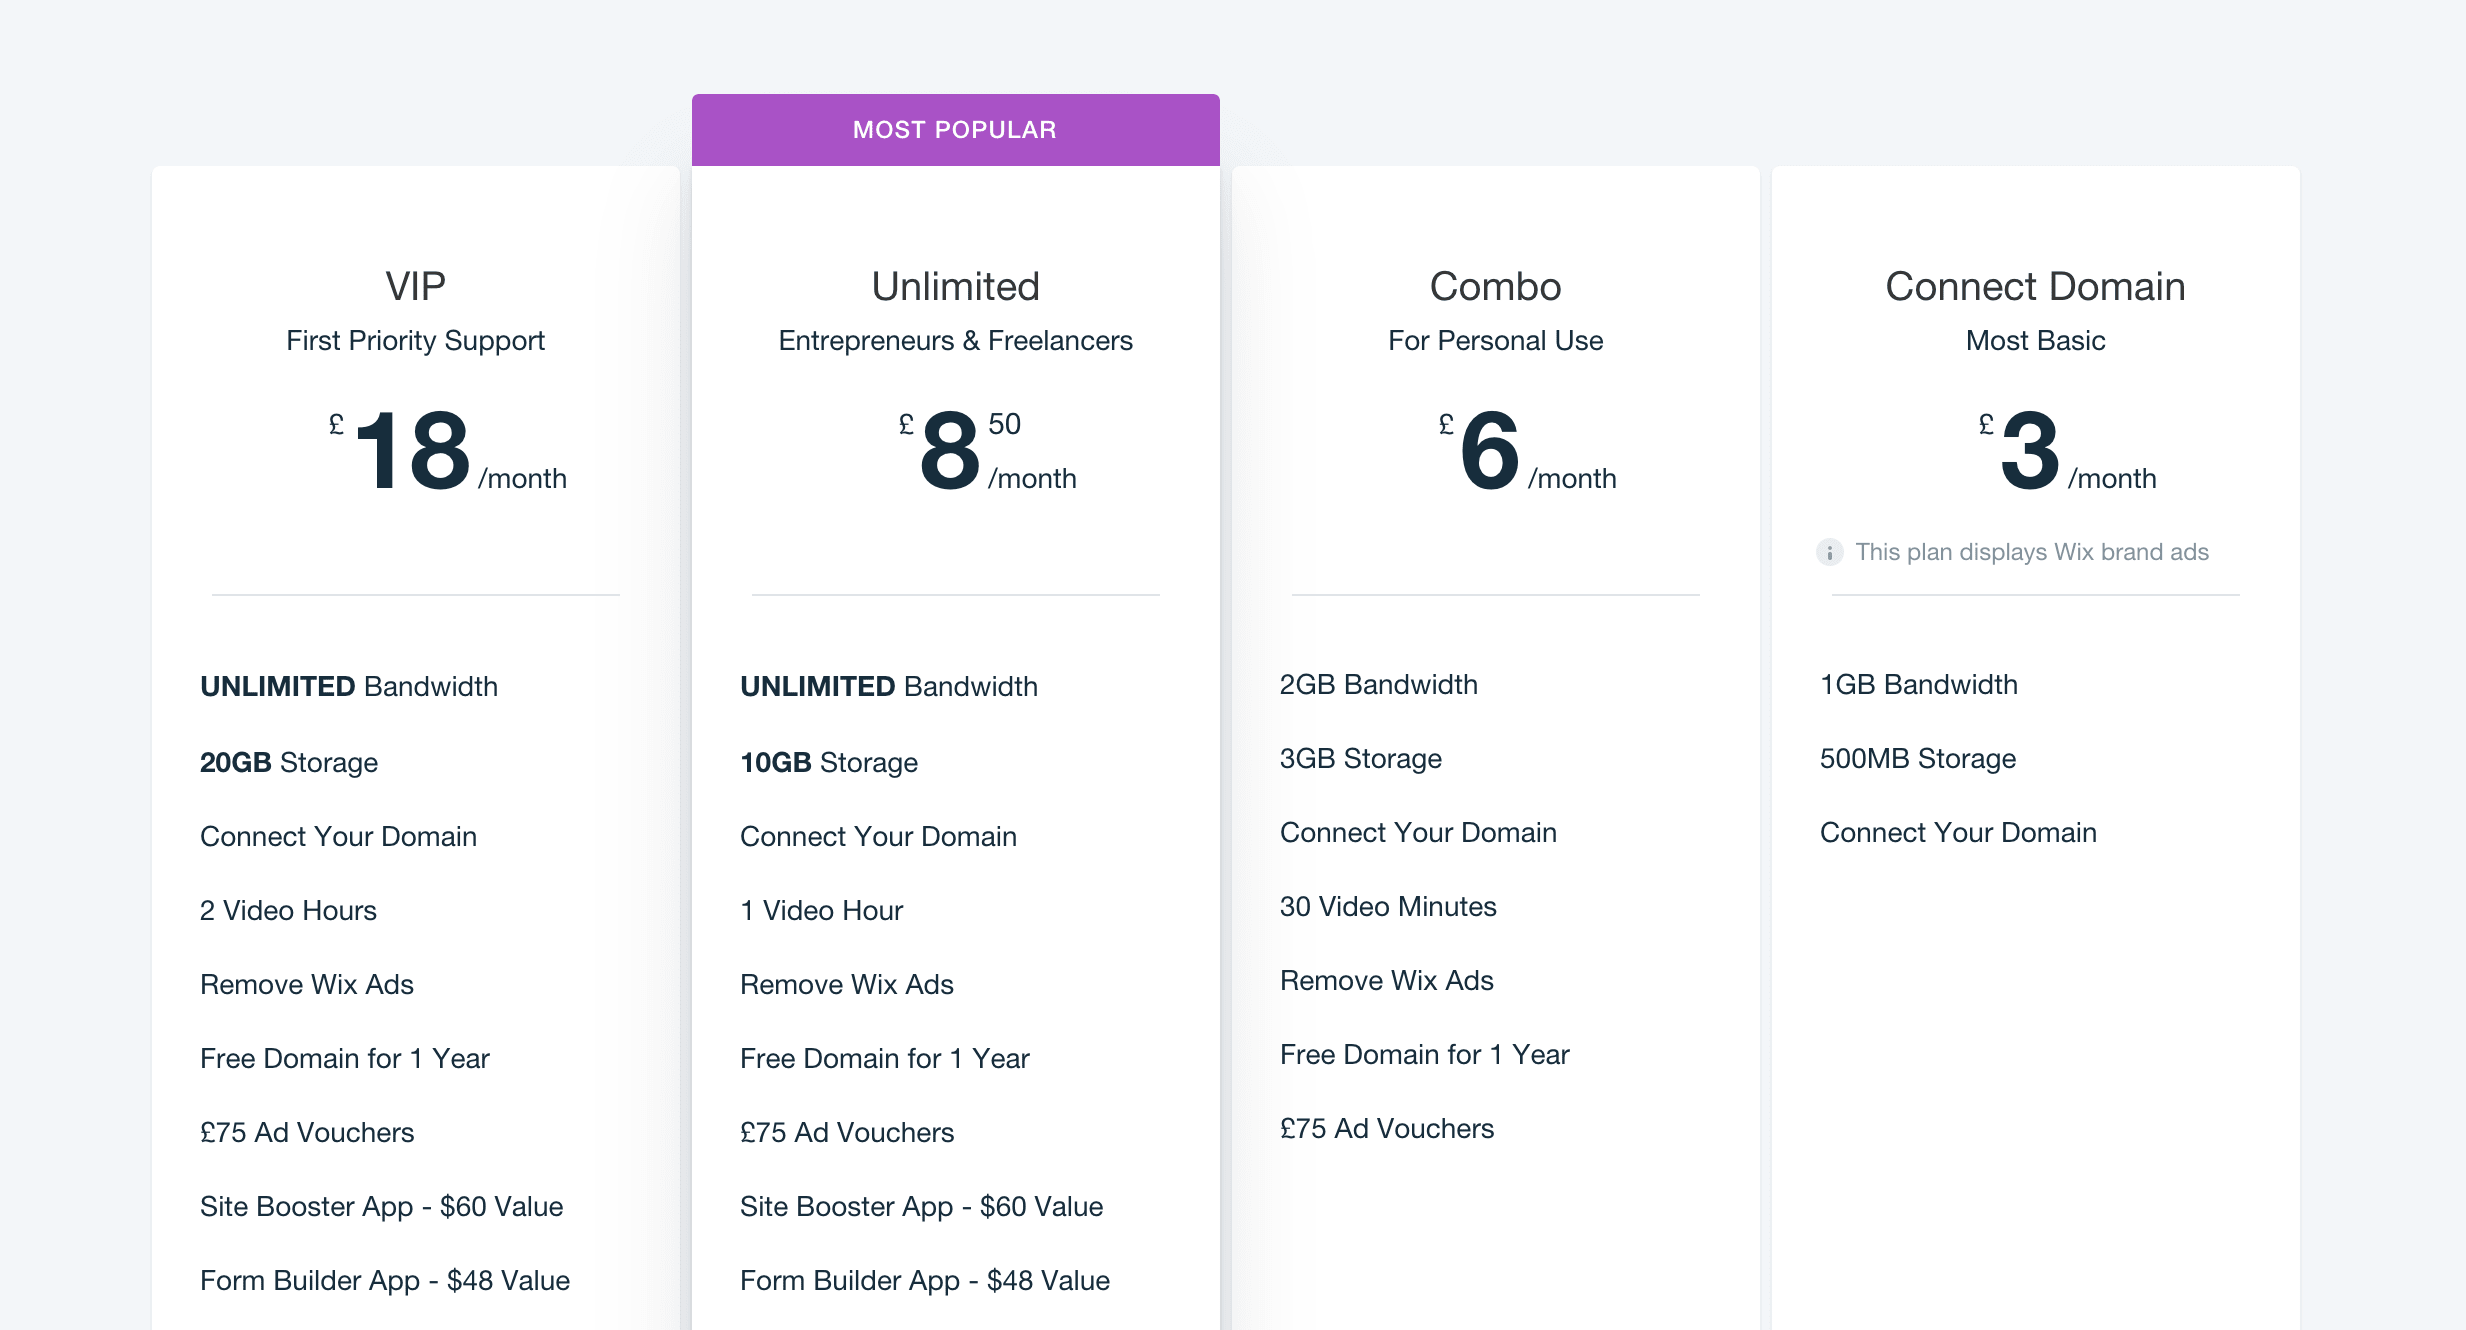Click 'Remove Wix Ads' in Unlimited plan
Image resolution: width=2466 pixels, height=1330 pixels.
pos(847,984)
